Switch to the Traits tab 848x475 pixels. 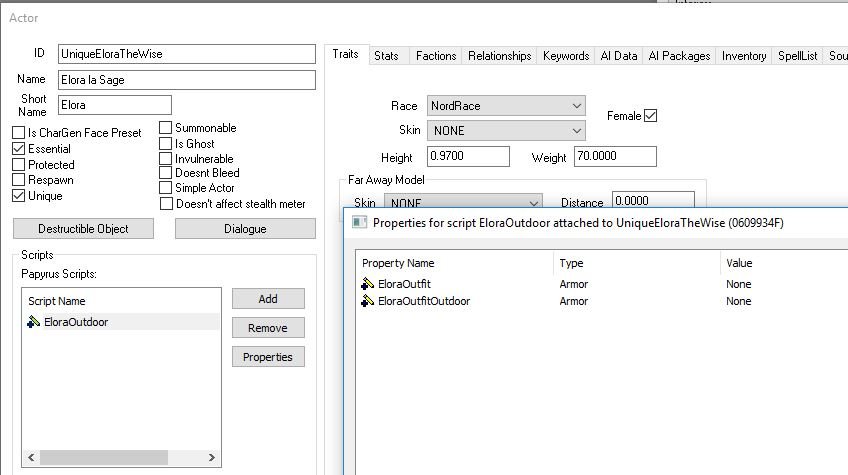(x=346, y=54)
